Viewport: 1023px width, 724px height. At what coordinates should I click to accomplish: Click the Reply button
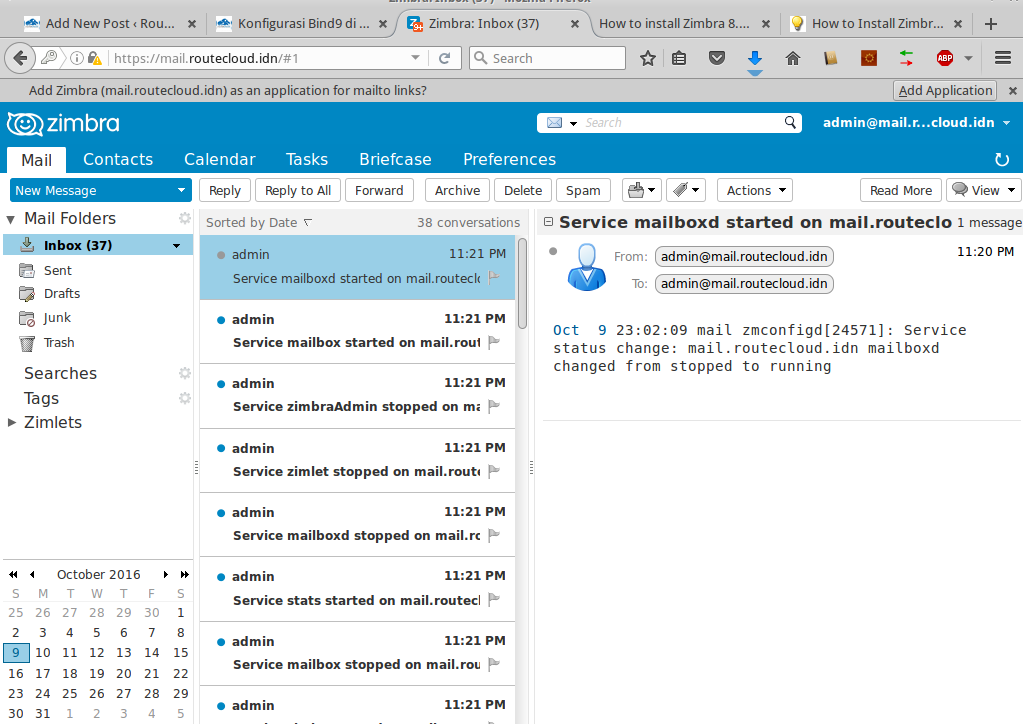pos(225,190)
